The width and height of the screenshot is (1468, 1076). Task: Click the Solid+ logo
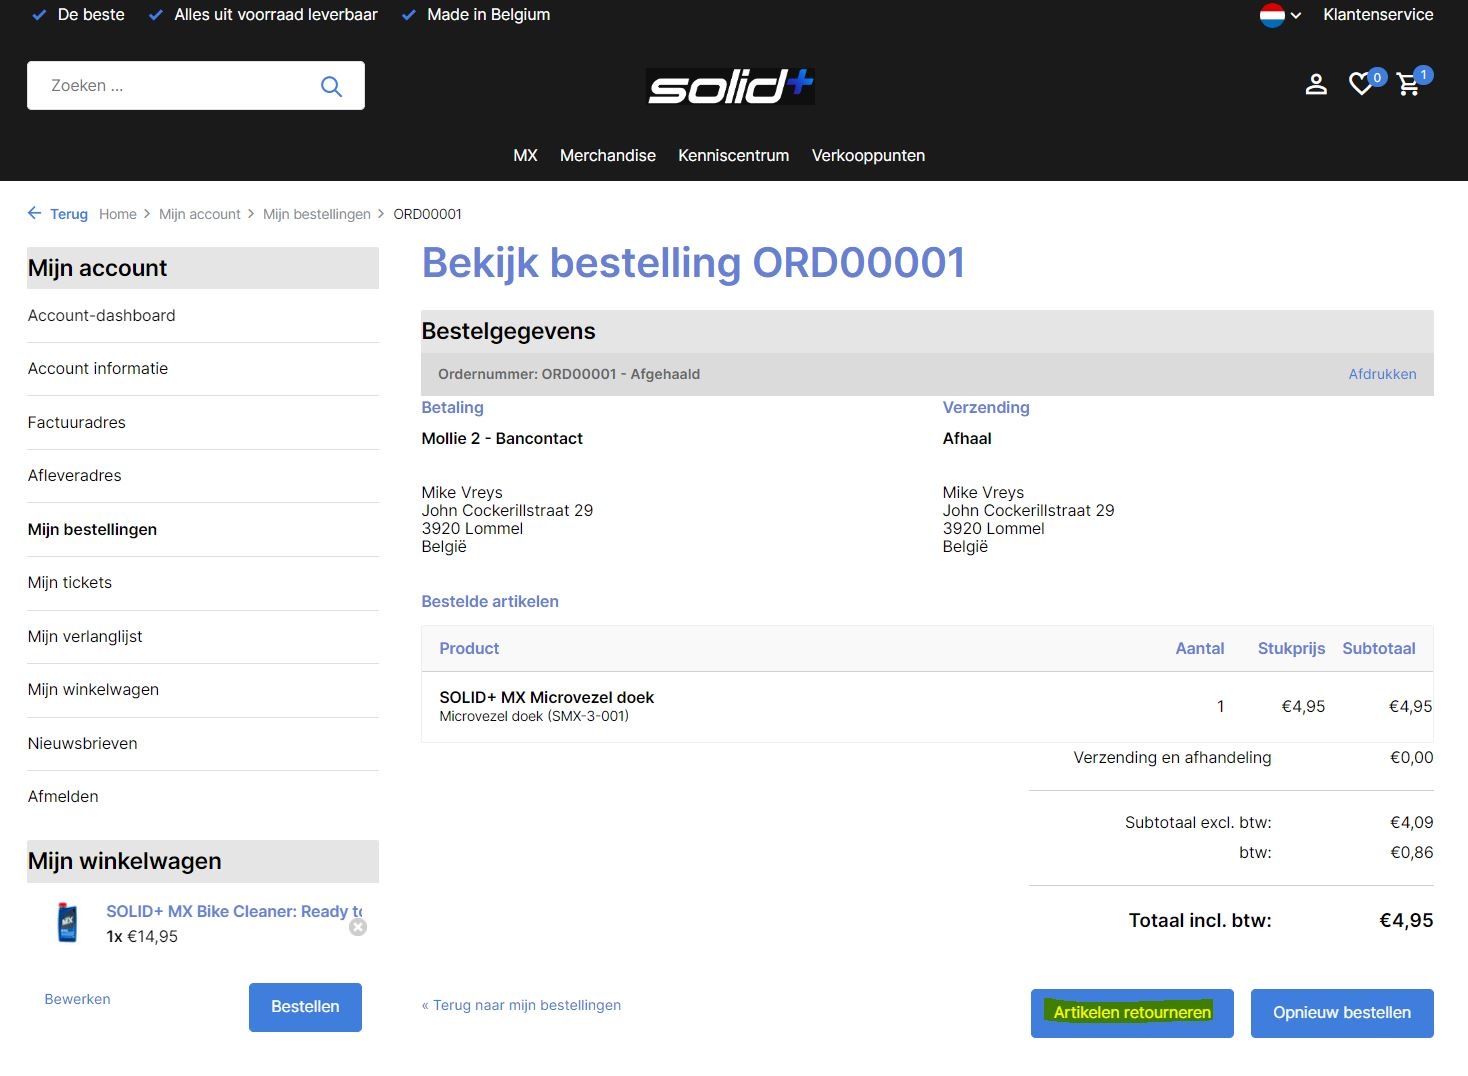[x=730, y=86]
